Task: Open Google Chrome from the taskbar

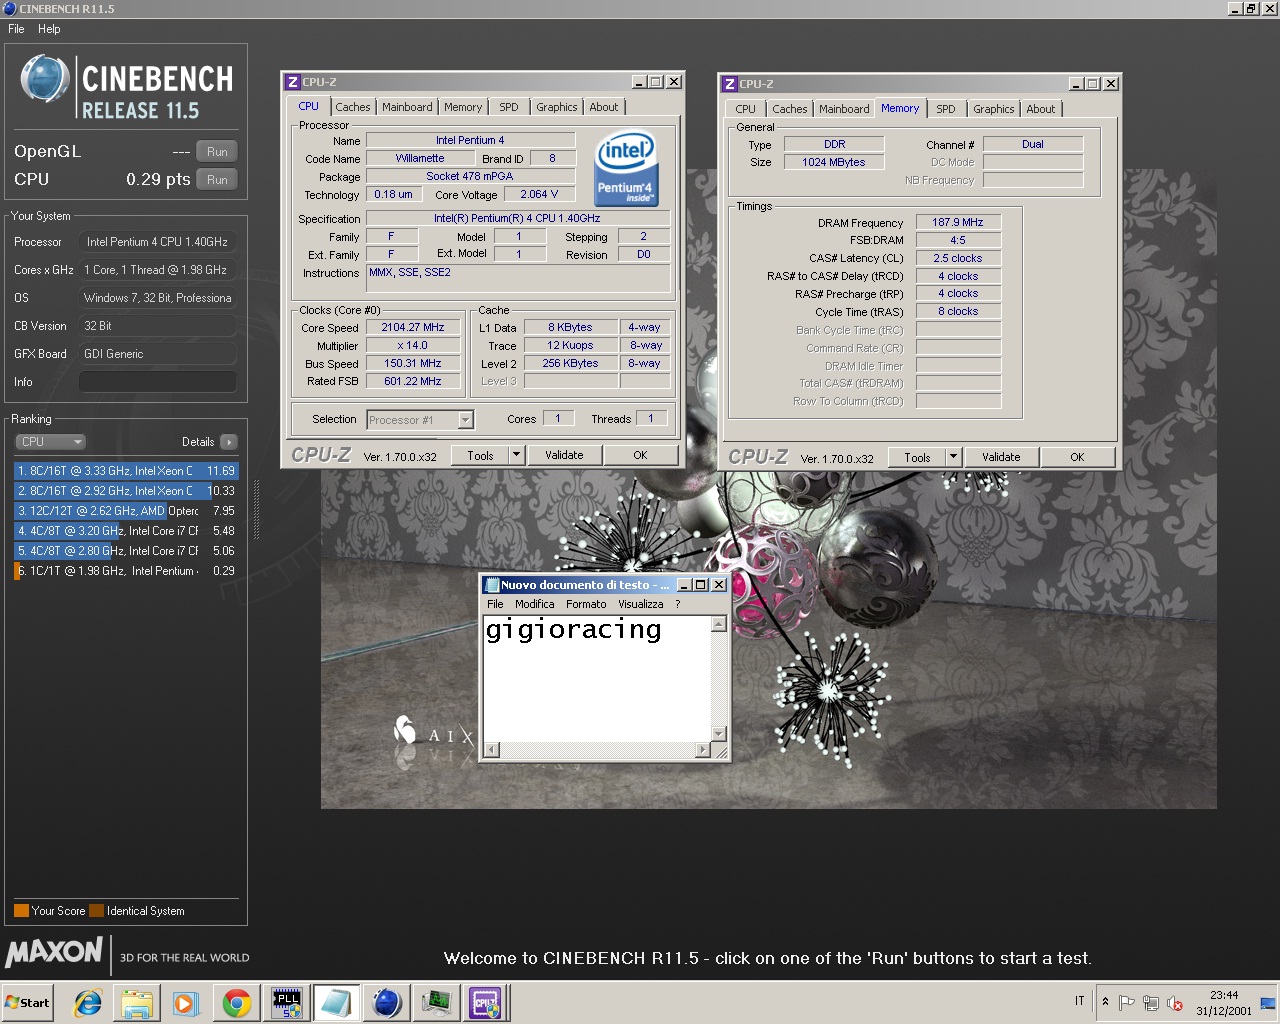Action: click(x=237, y=1003)
